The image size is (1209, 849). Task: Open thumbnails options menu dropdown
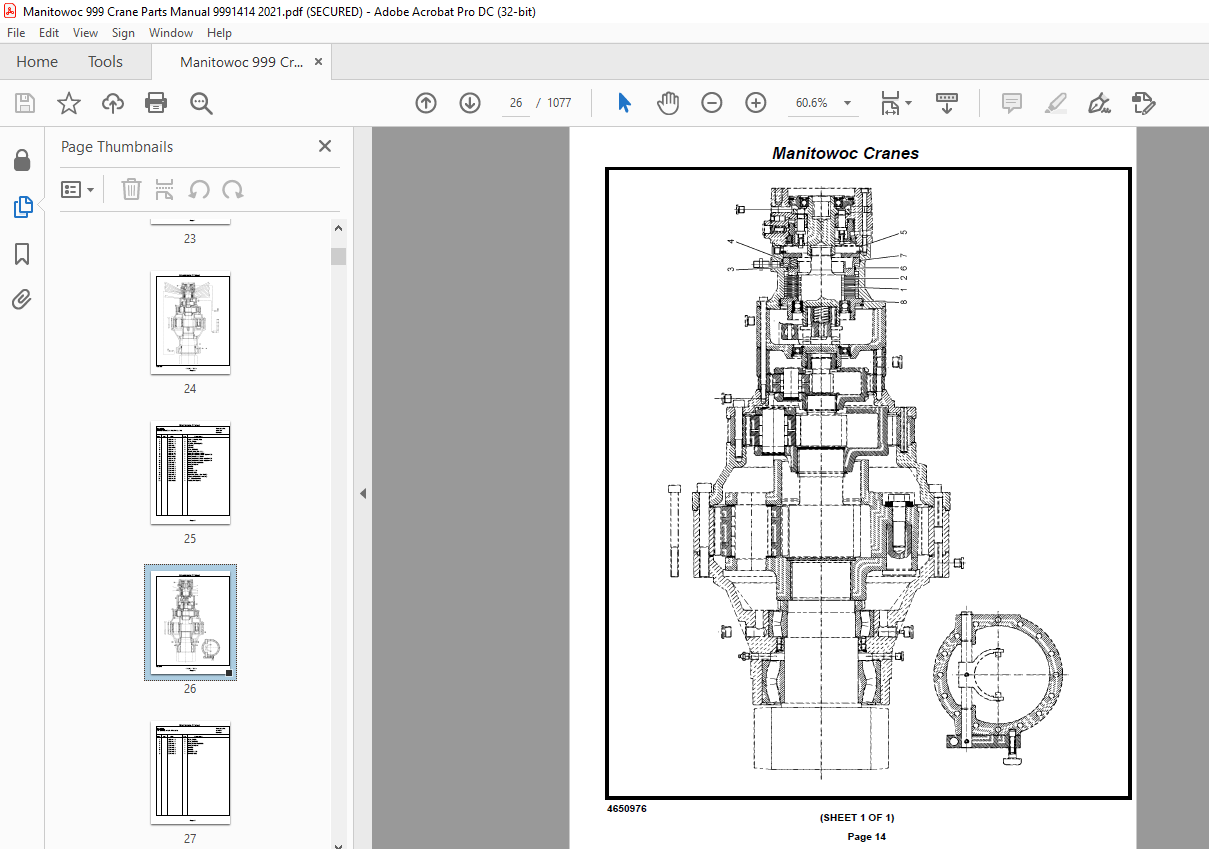(78, 189)
